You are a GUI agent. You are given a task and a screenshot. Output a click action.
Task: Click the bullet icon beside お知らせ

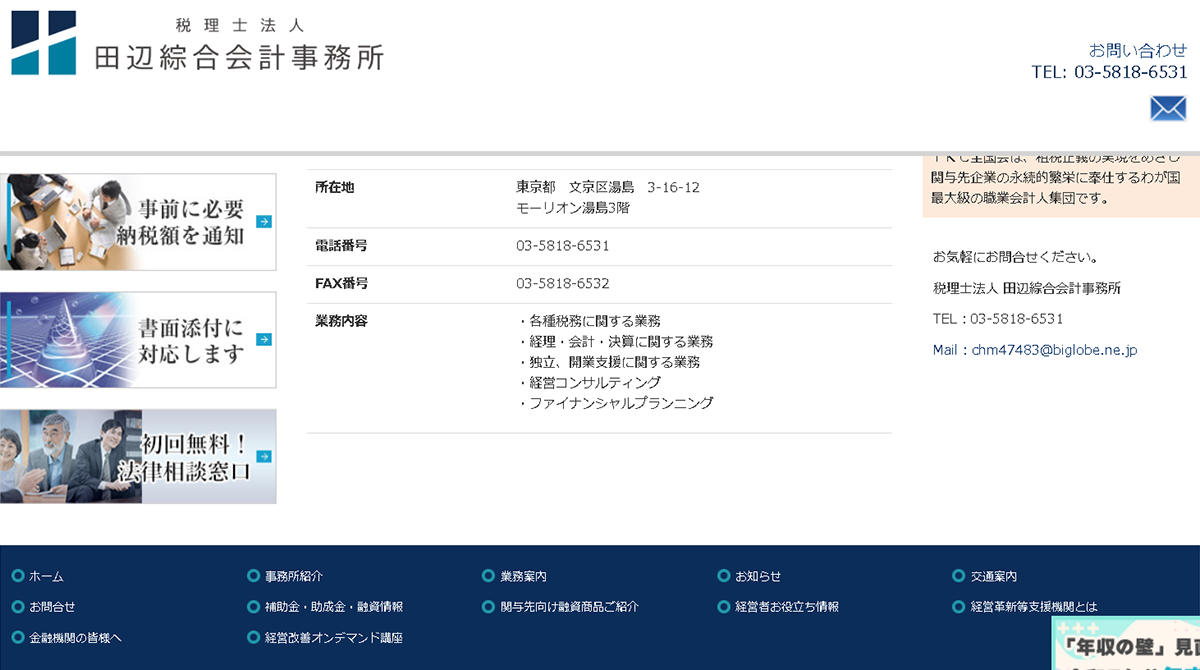click(722, 576)
